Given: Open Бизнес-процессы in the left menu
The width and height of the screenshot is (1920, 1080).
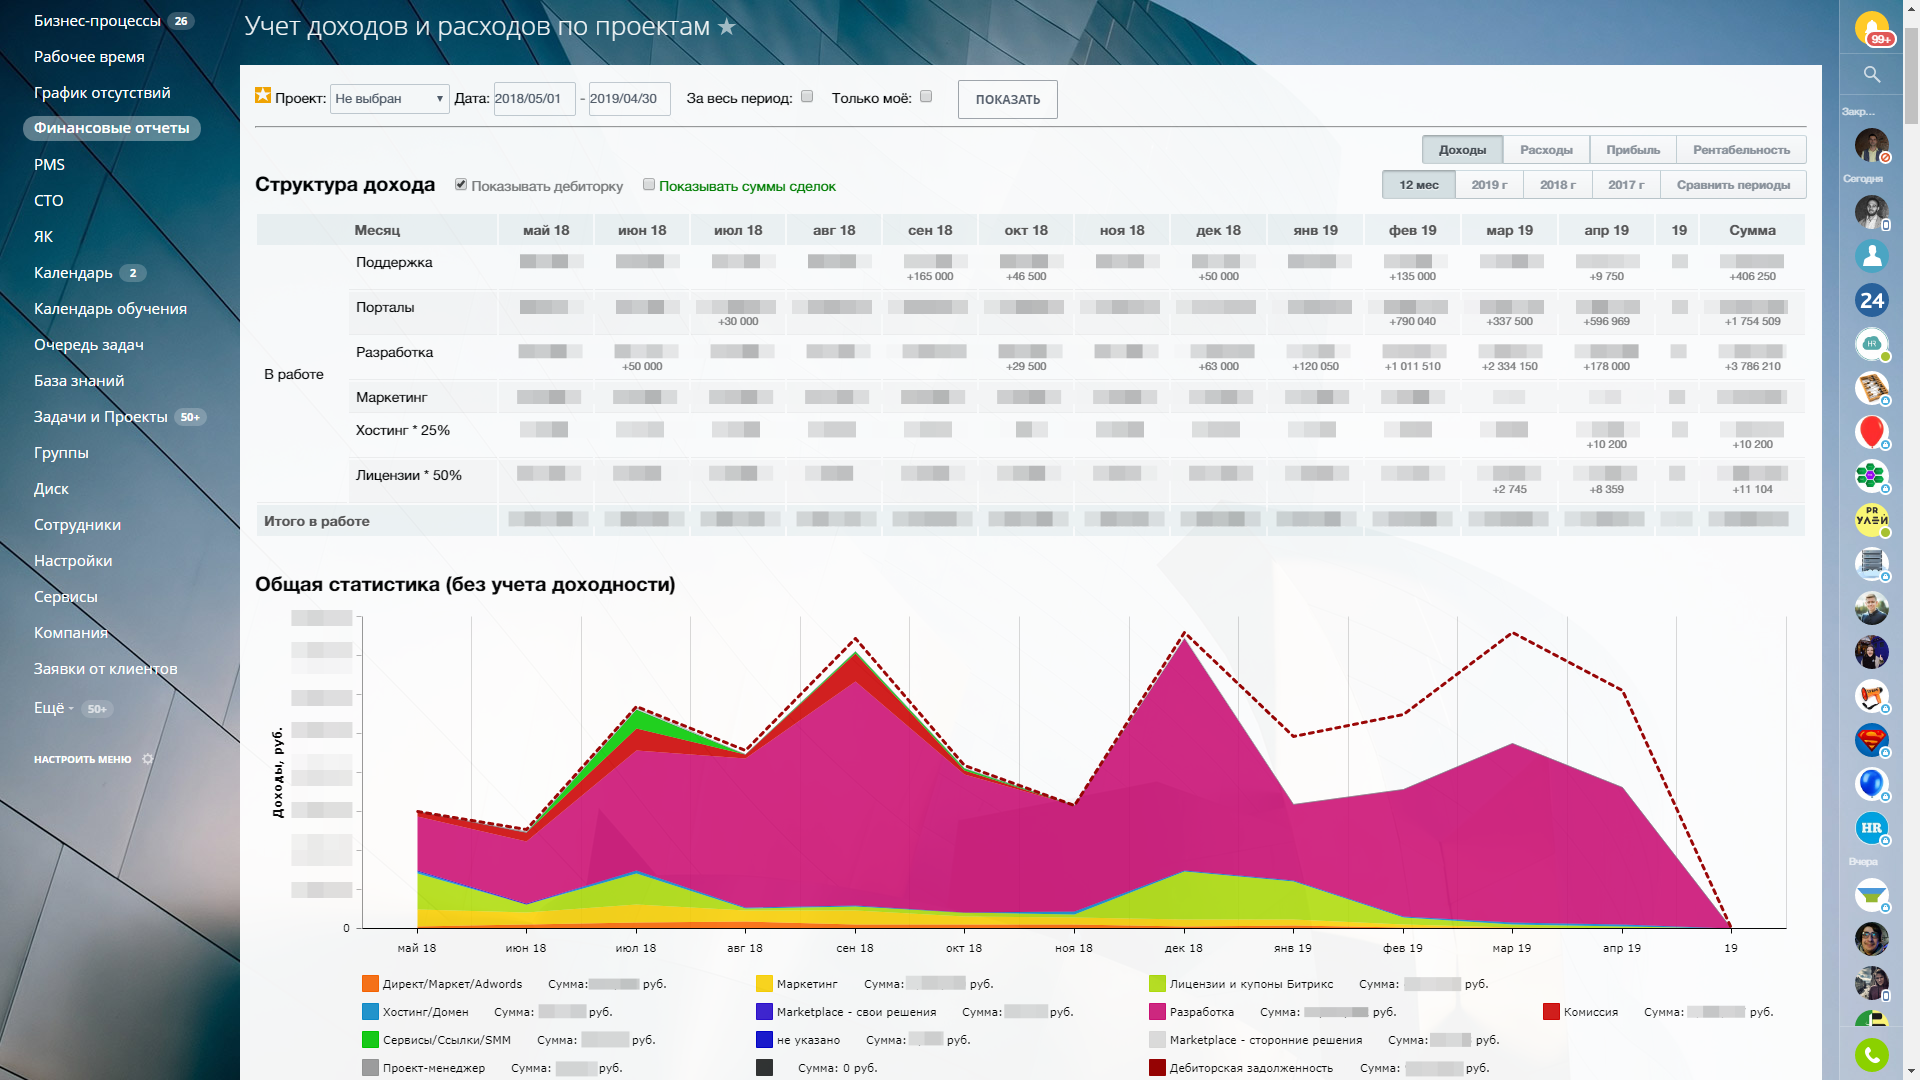Looking at the screenshot, I should tap(97, 21).
